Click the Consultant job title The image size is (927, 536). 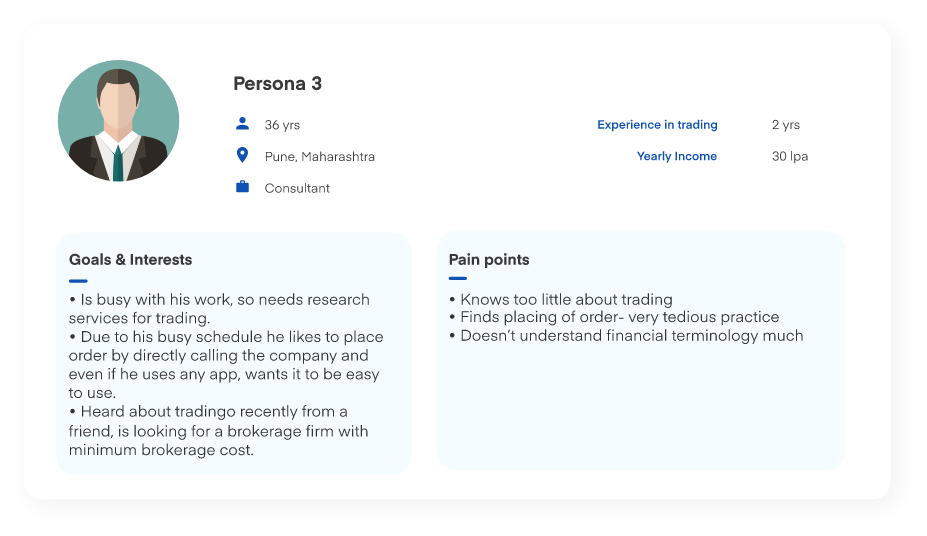297,188
